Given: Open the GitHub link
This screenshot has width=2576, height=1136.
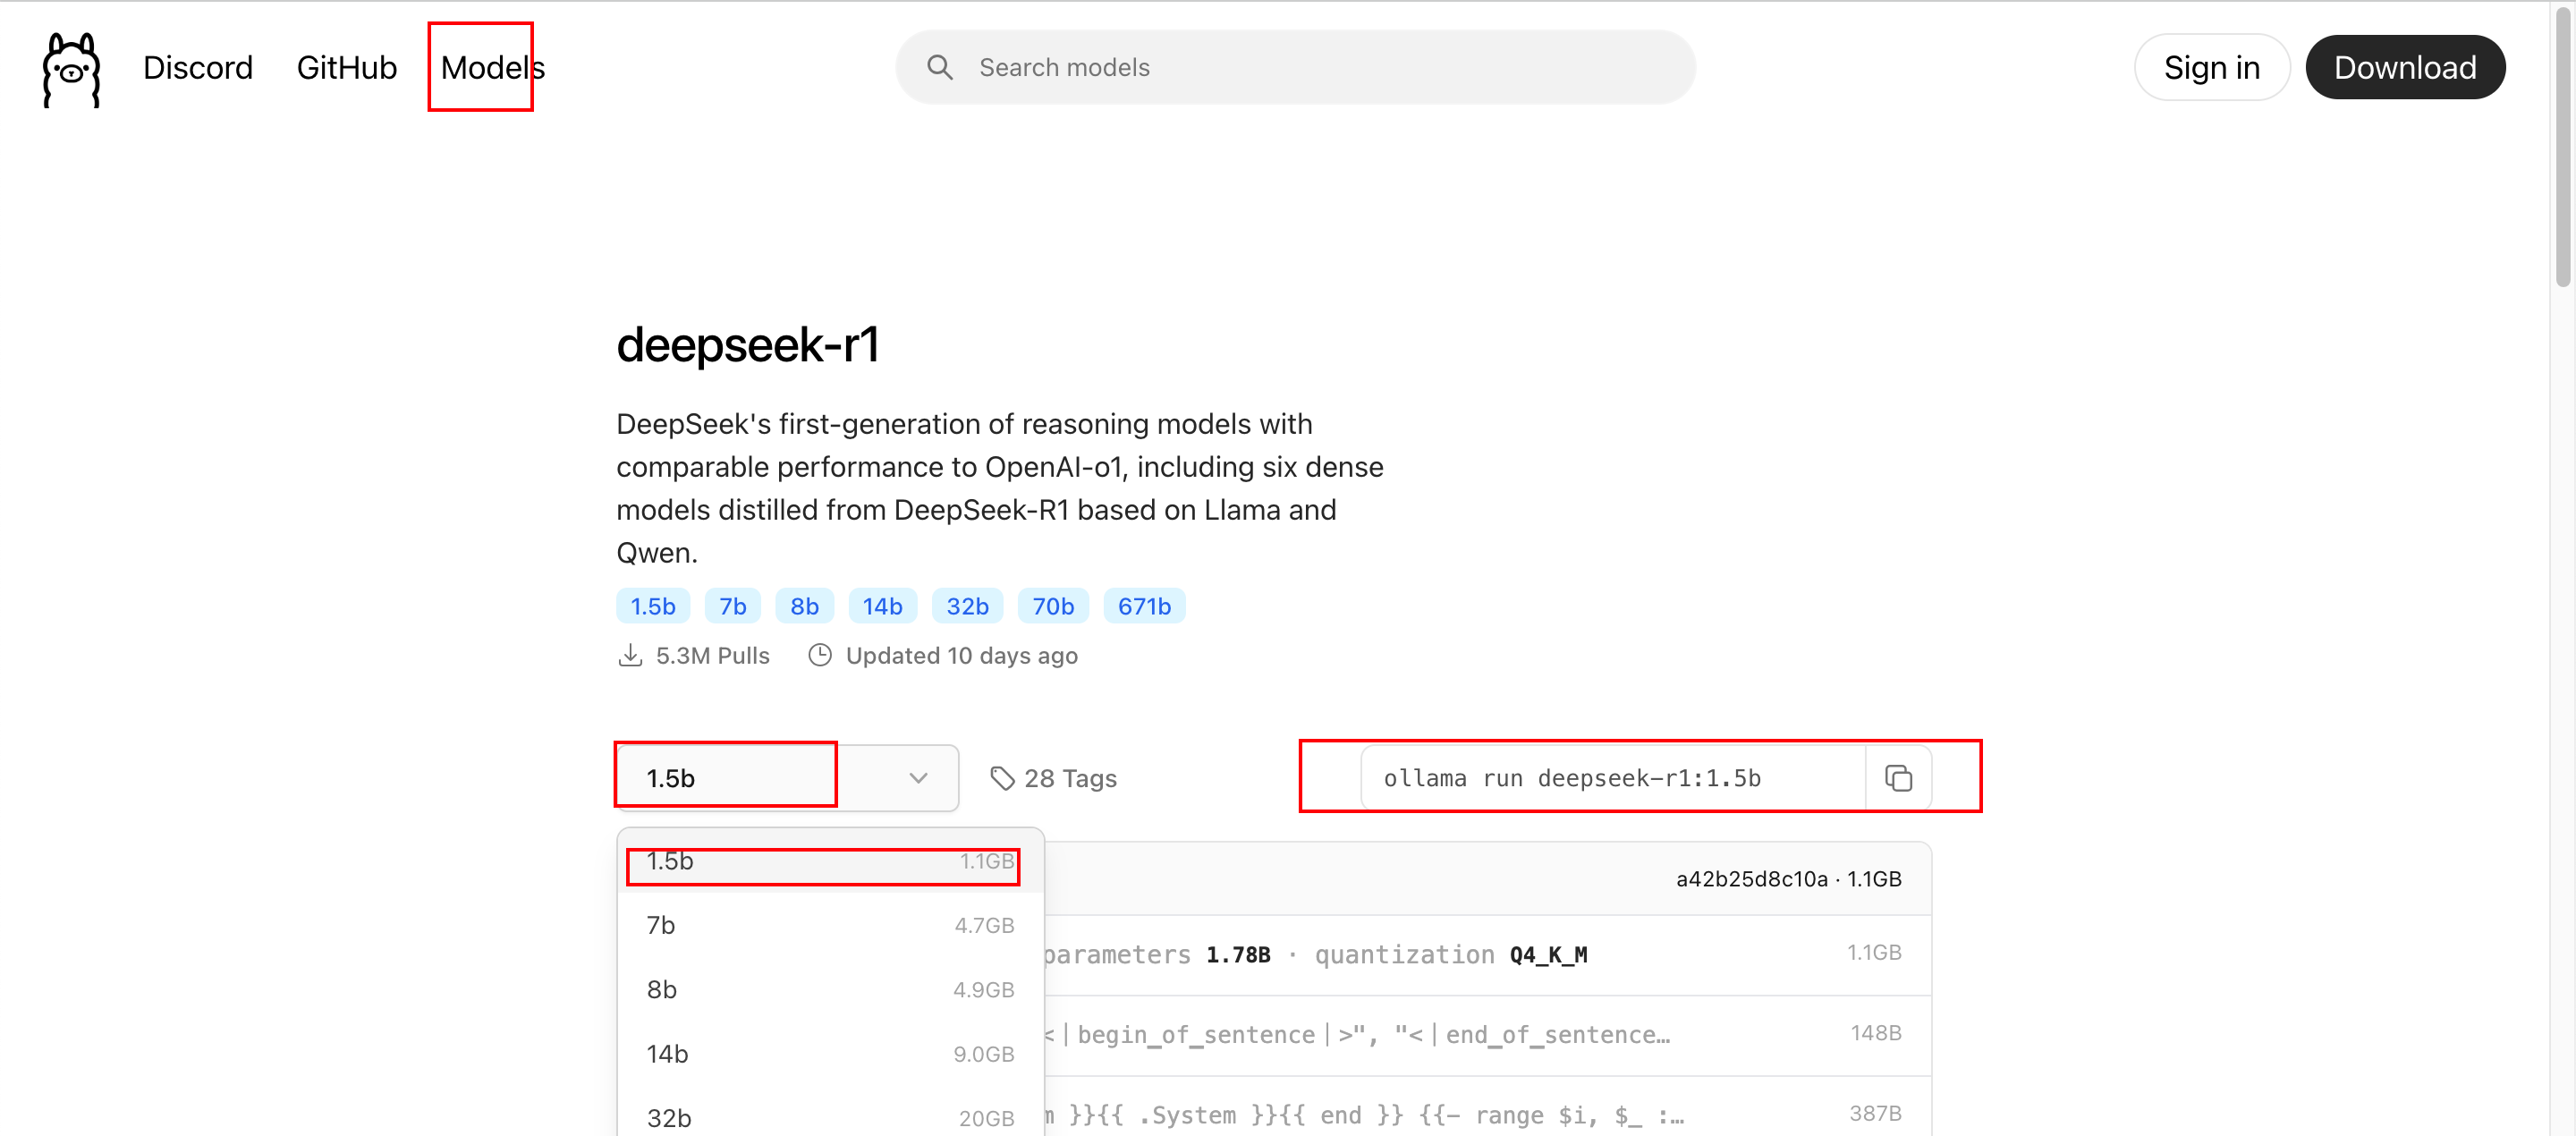Looking at the screenshot, I should coord(347,68).
